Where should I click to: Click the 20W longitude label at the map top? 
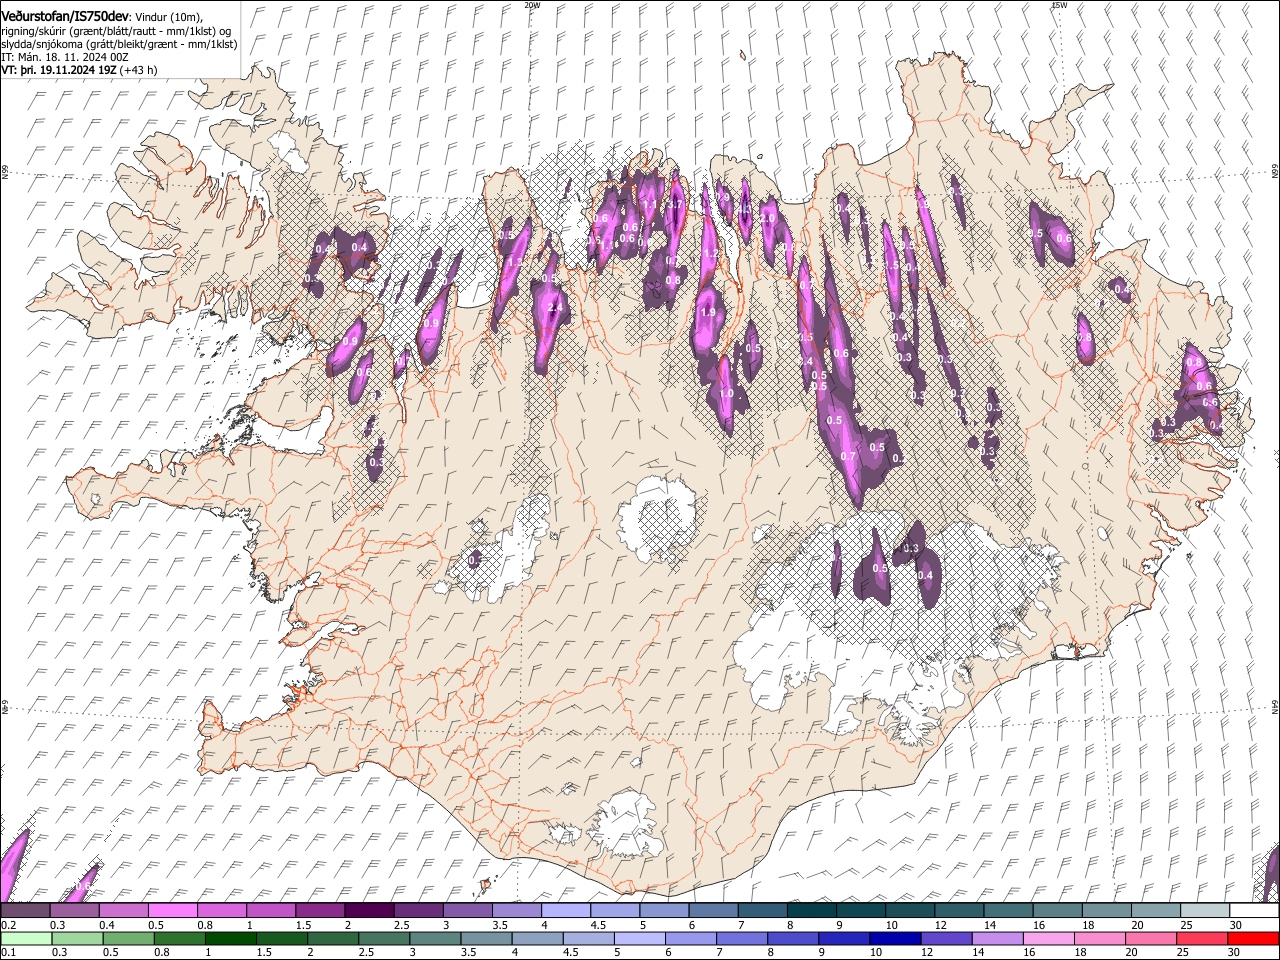tap(532, 5)
